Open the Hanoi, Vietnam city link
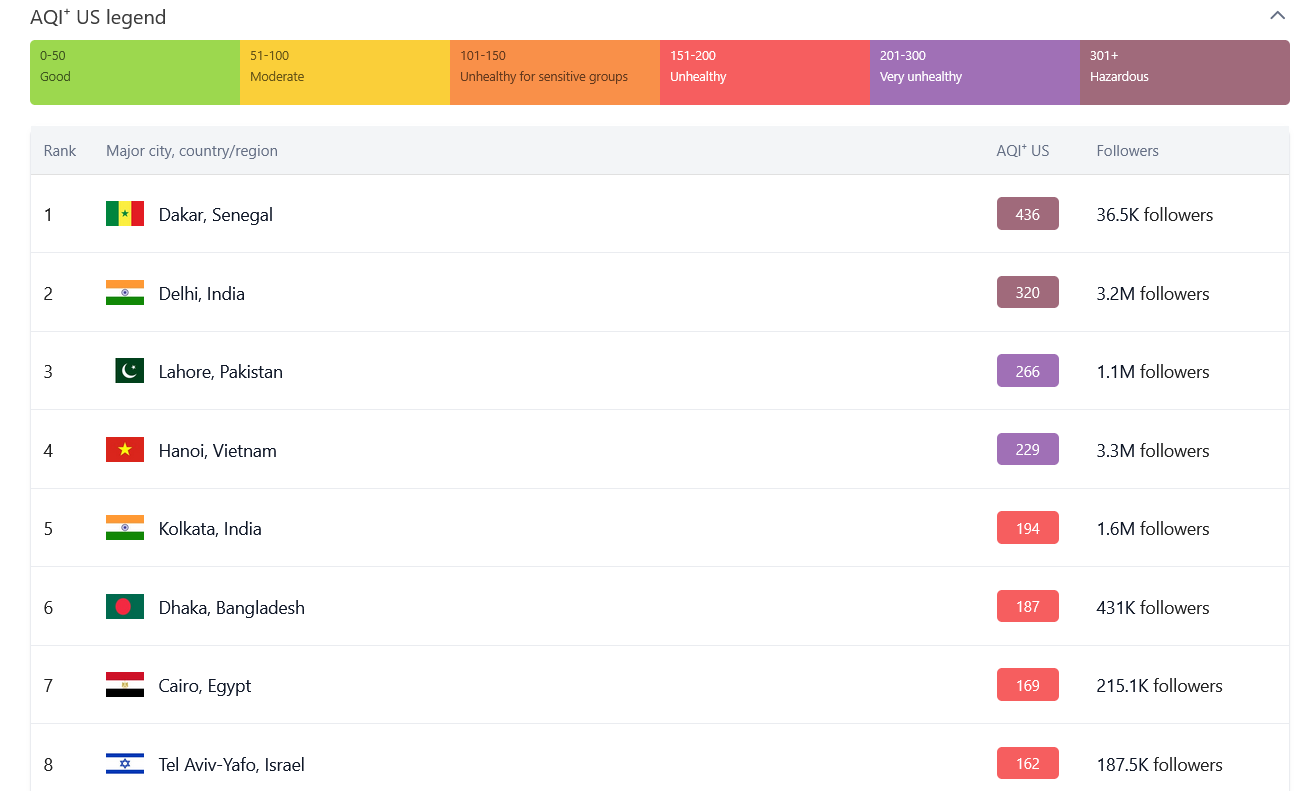 coord(218,451)
